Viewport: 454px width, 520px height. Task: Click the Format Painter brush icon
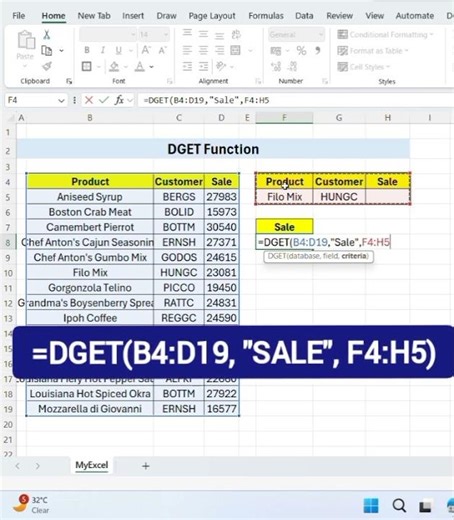47,66
